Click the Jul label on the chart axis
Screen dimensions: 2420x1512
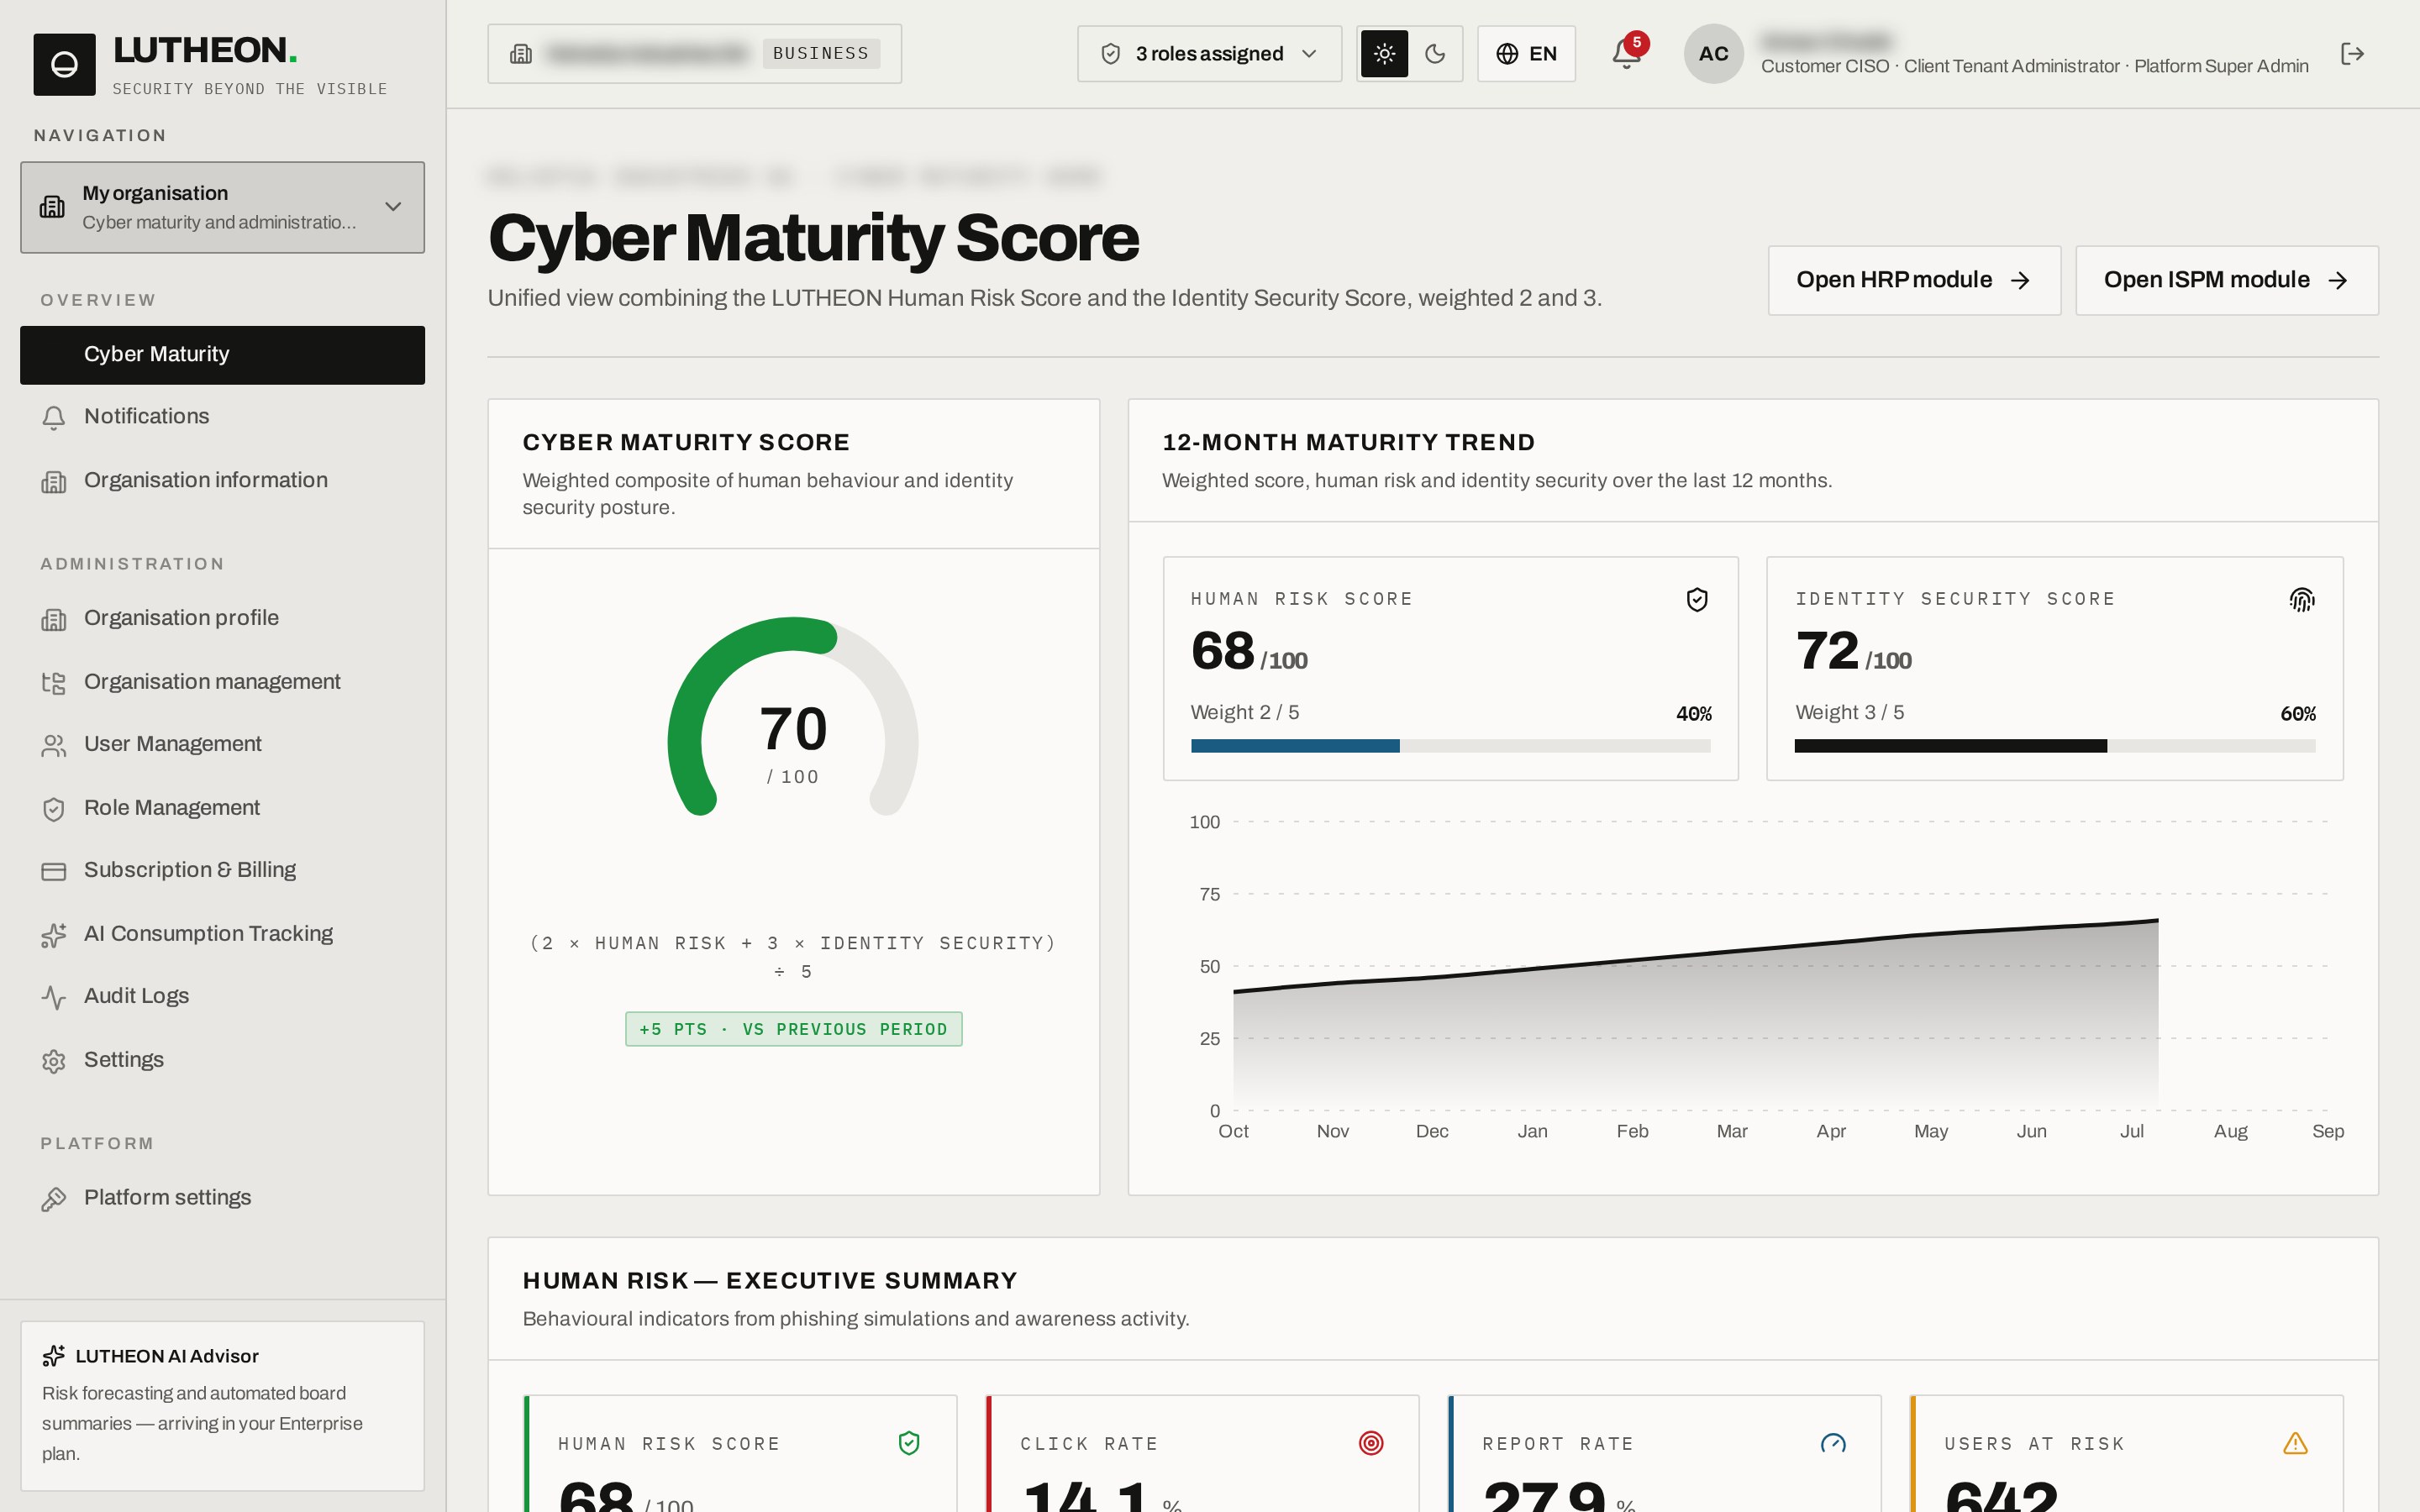2131,1131
